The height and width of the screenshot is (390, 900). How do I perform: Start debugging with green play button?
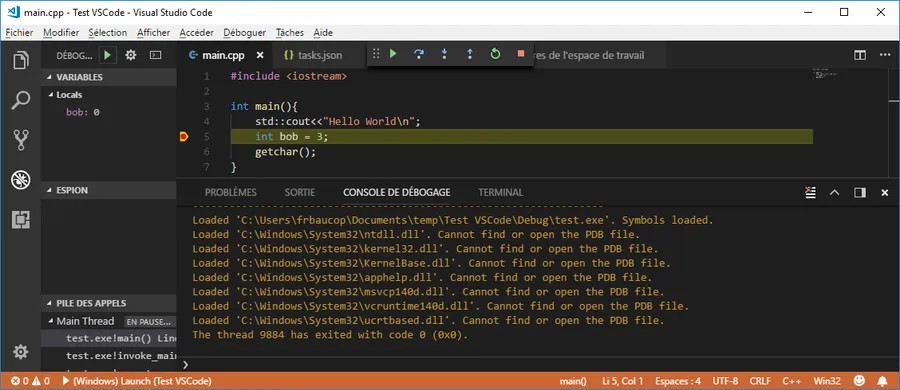click(x=107, y=55)
